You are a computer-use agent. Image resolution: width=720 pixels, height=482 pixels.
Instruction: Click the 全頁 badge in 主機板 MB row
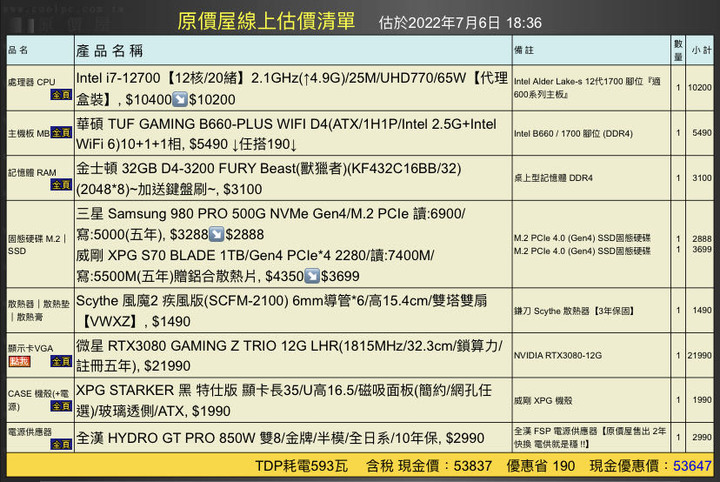pos(61,133)
